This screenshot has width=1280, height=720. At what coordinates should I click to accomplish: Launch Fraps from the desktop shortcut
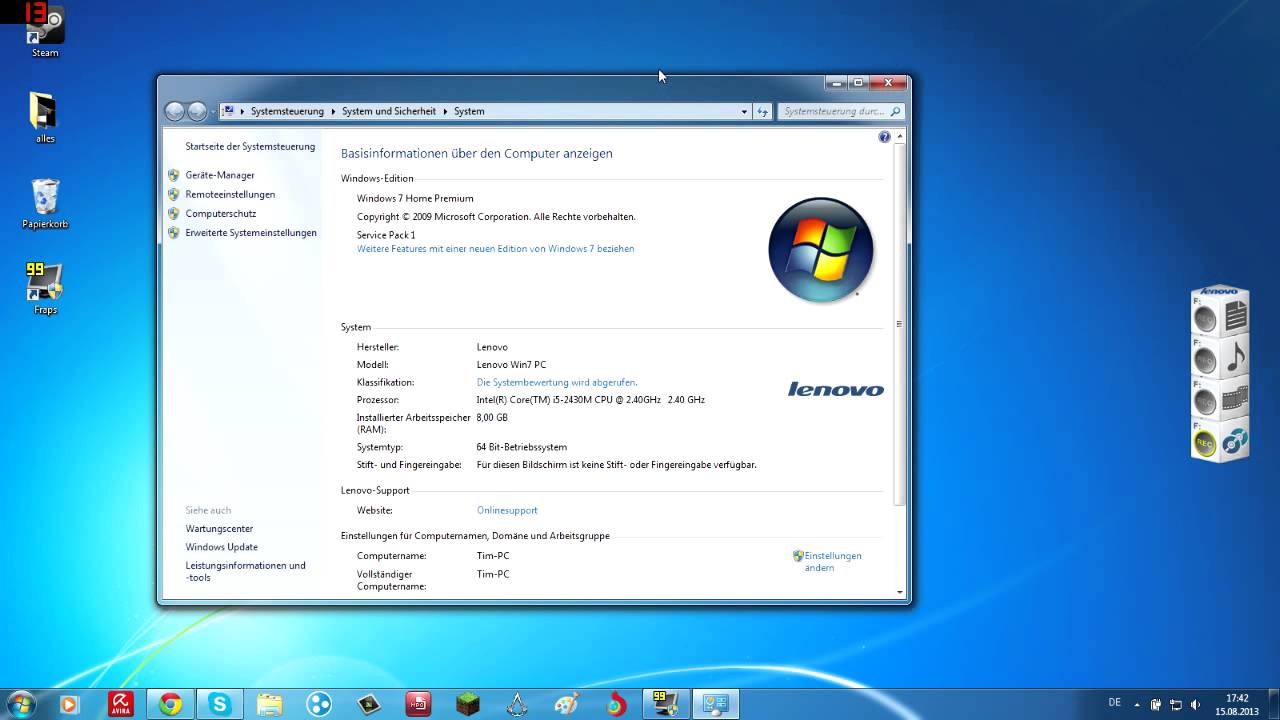pyautogui.click(x=45, y=289)
